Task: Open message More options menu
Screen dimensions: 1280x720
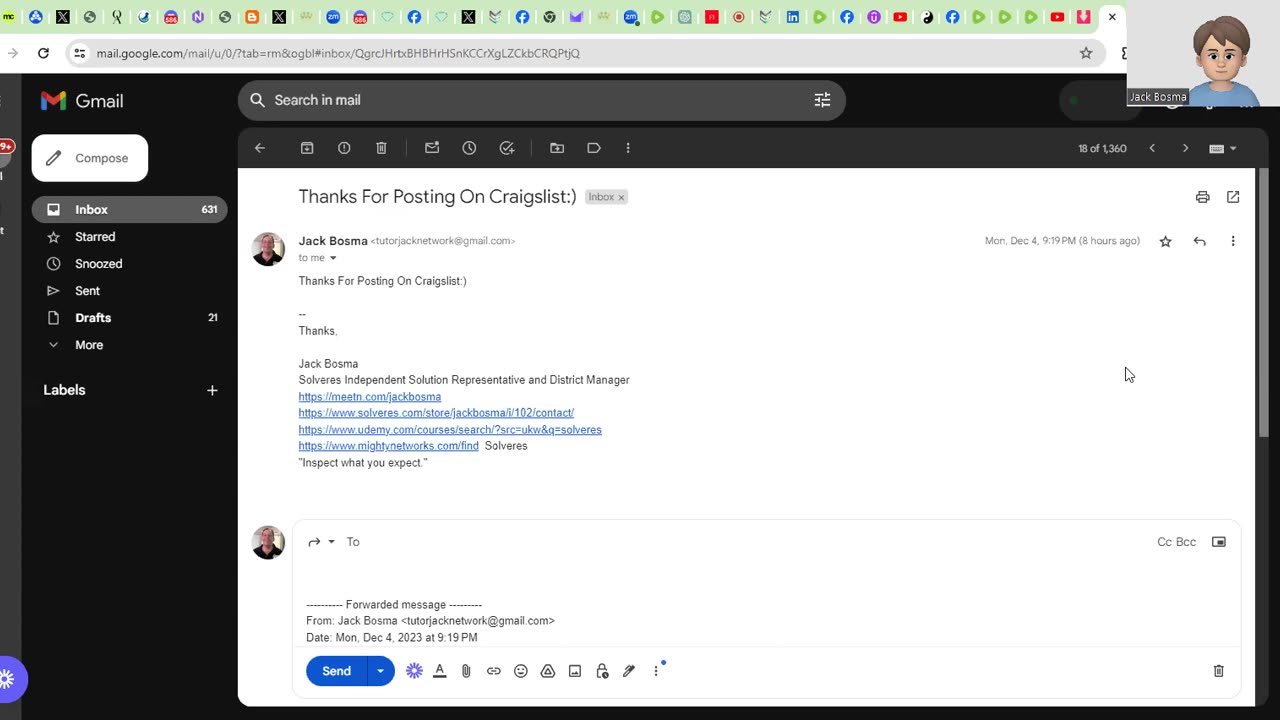Action: 1233,241
